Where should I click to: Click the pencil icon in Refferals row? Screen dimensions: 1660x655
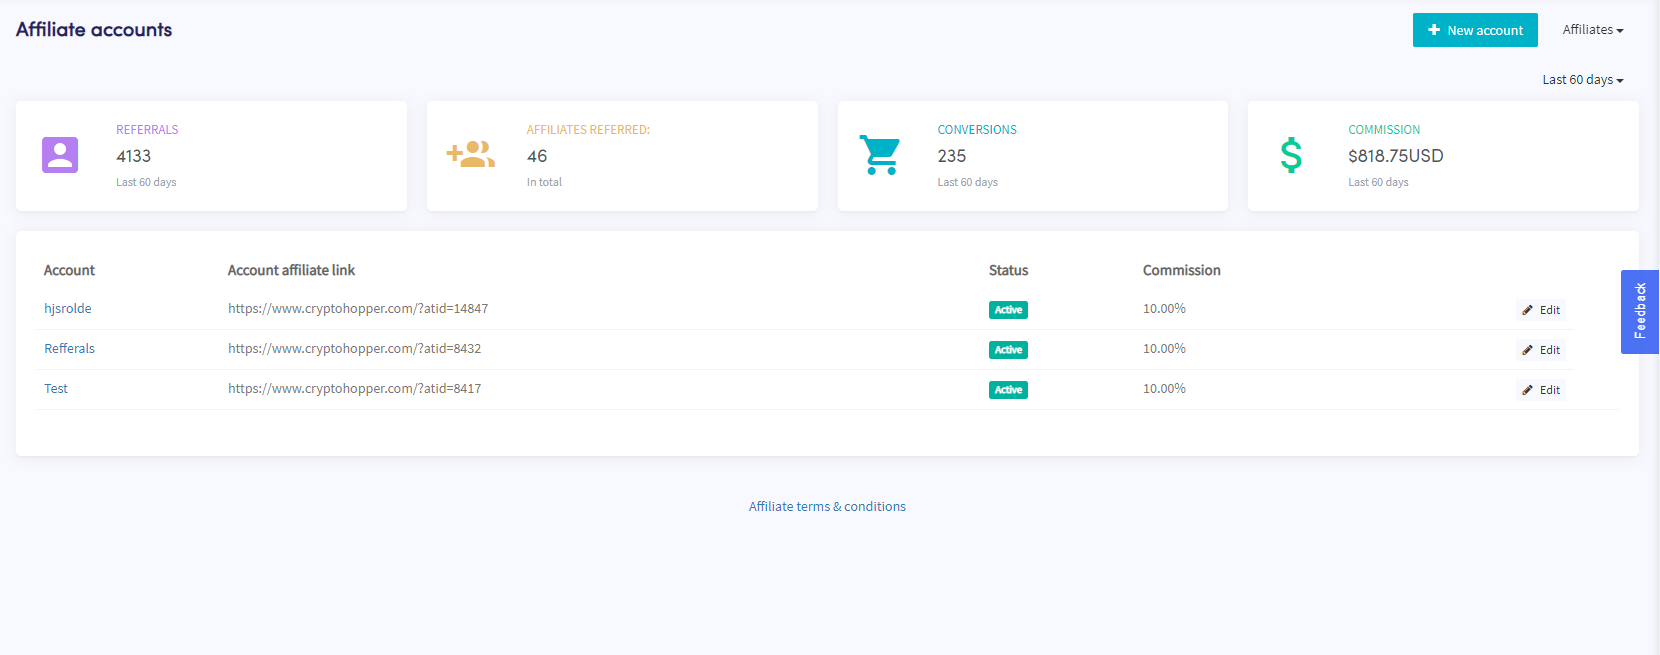point(1527,350)
